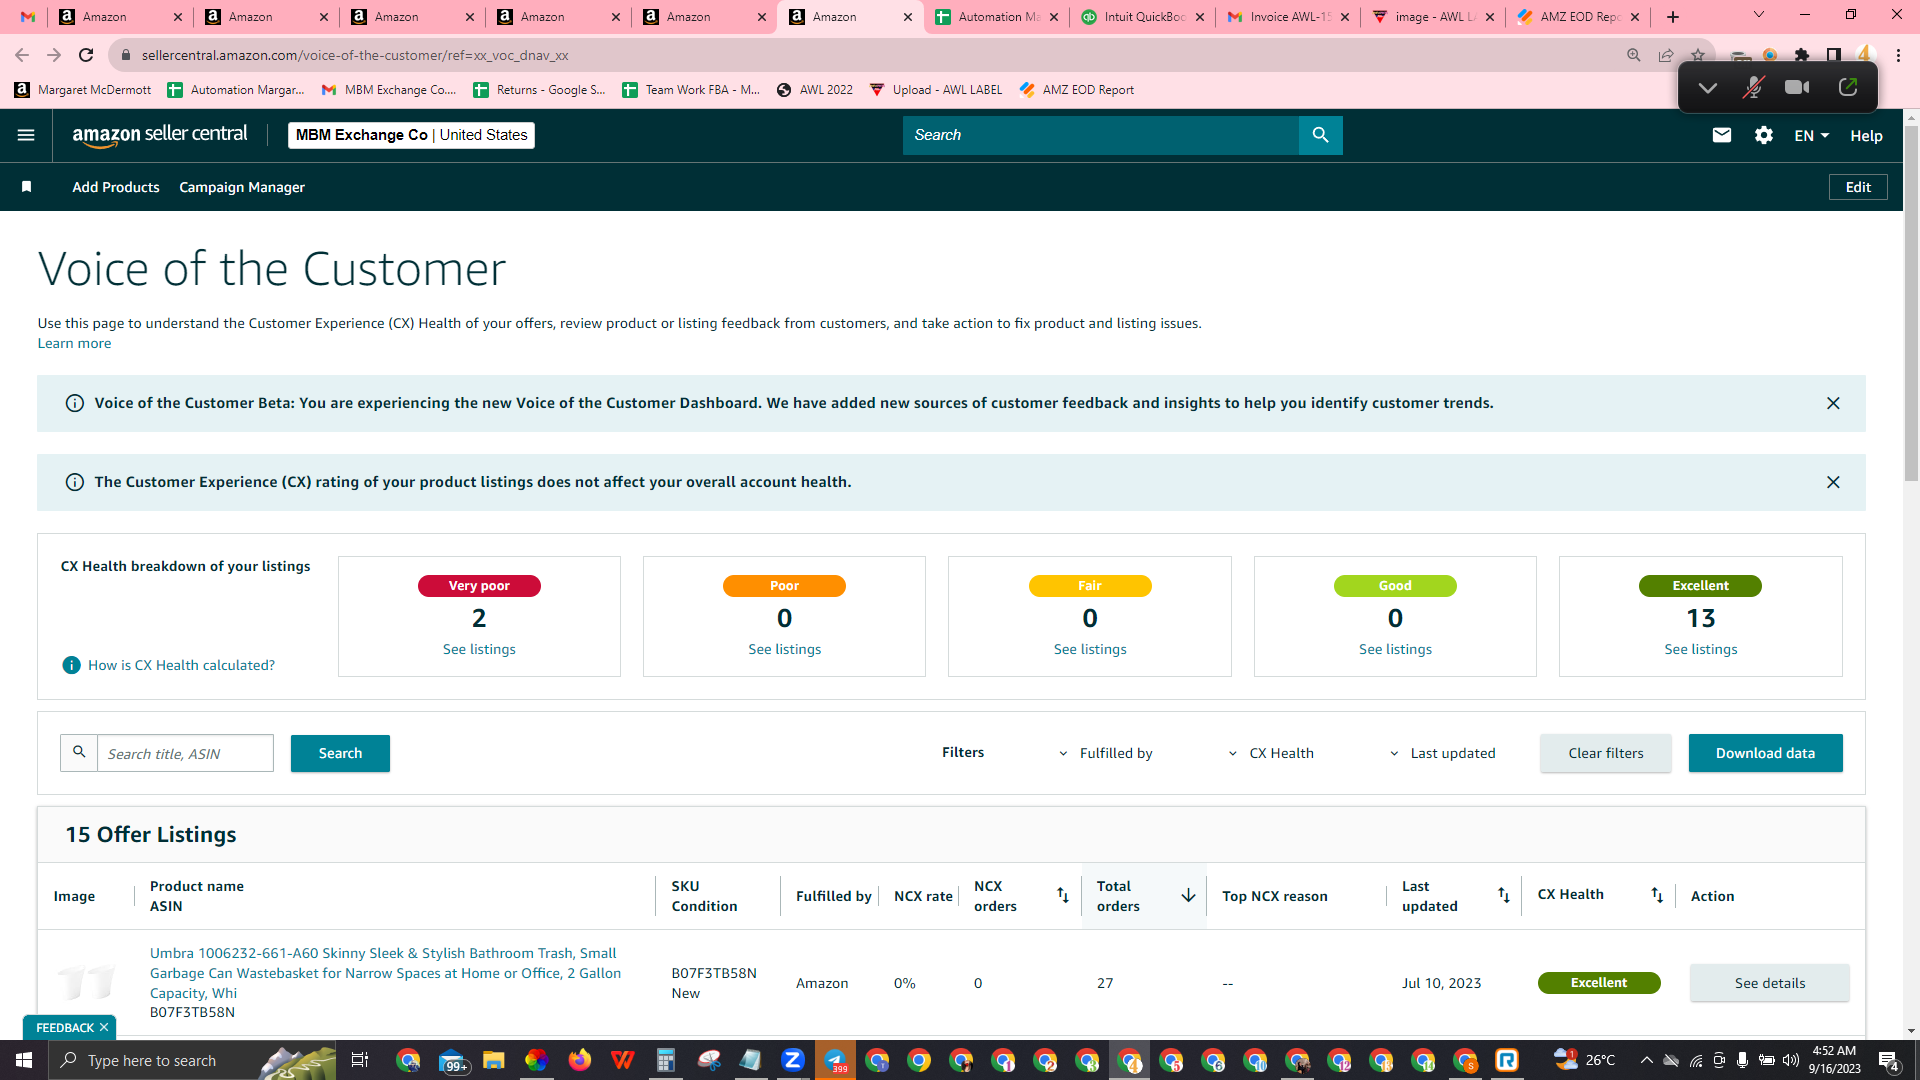
Task: Open the EN language dropdown
Action: click(x=1811, y=135)
